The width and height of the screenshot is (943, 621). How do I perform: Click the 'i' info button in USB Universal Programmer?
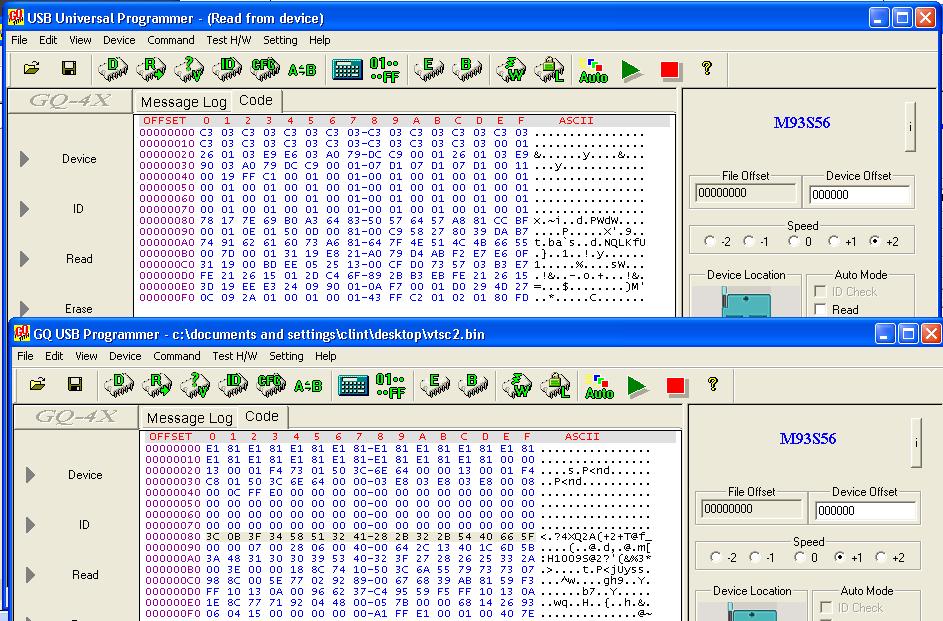911,127
